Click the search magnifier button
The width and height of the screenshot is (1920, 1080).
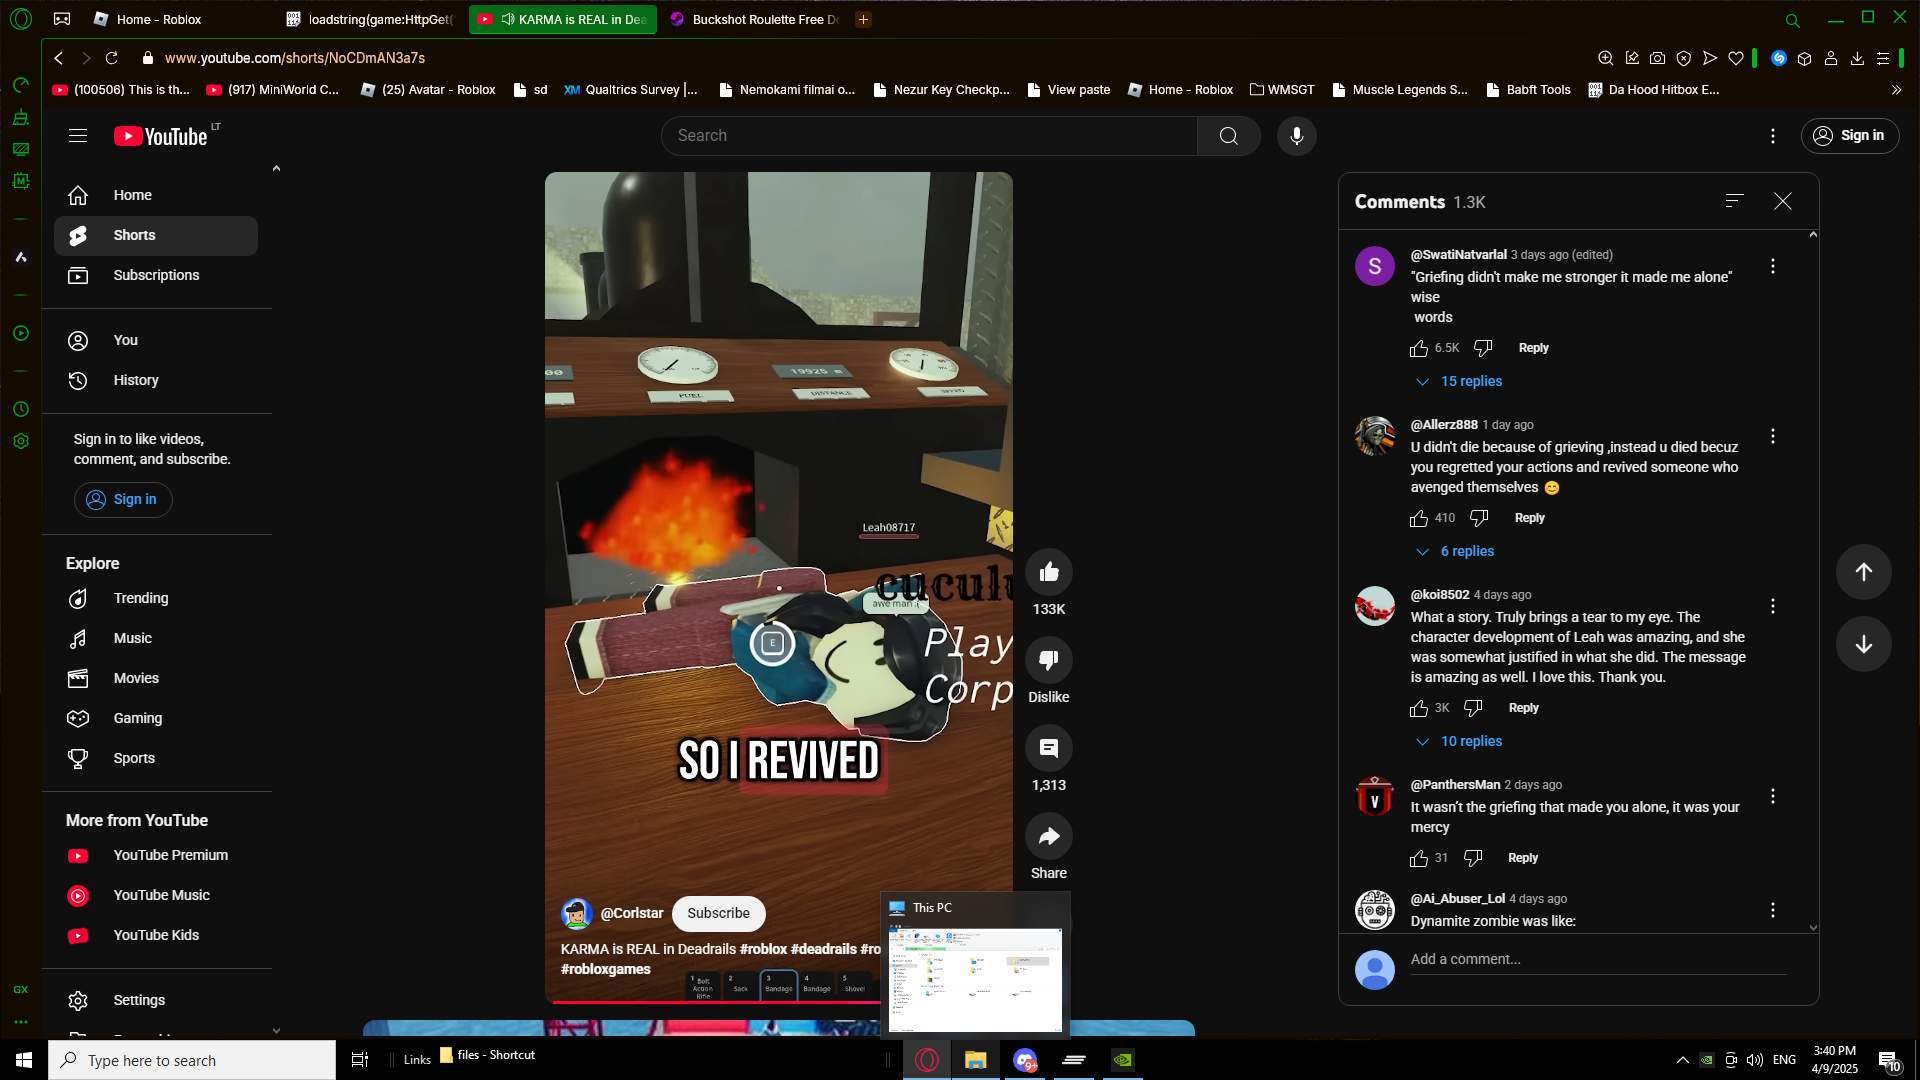pyautogui.click(x=1228, y=136)
